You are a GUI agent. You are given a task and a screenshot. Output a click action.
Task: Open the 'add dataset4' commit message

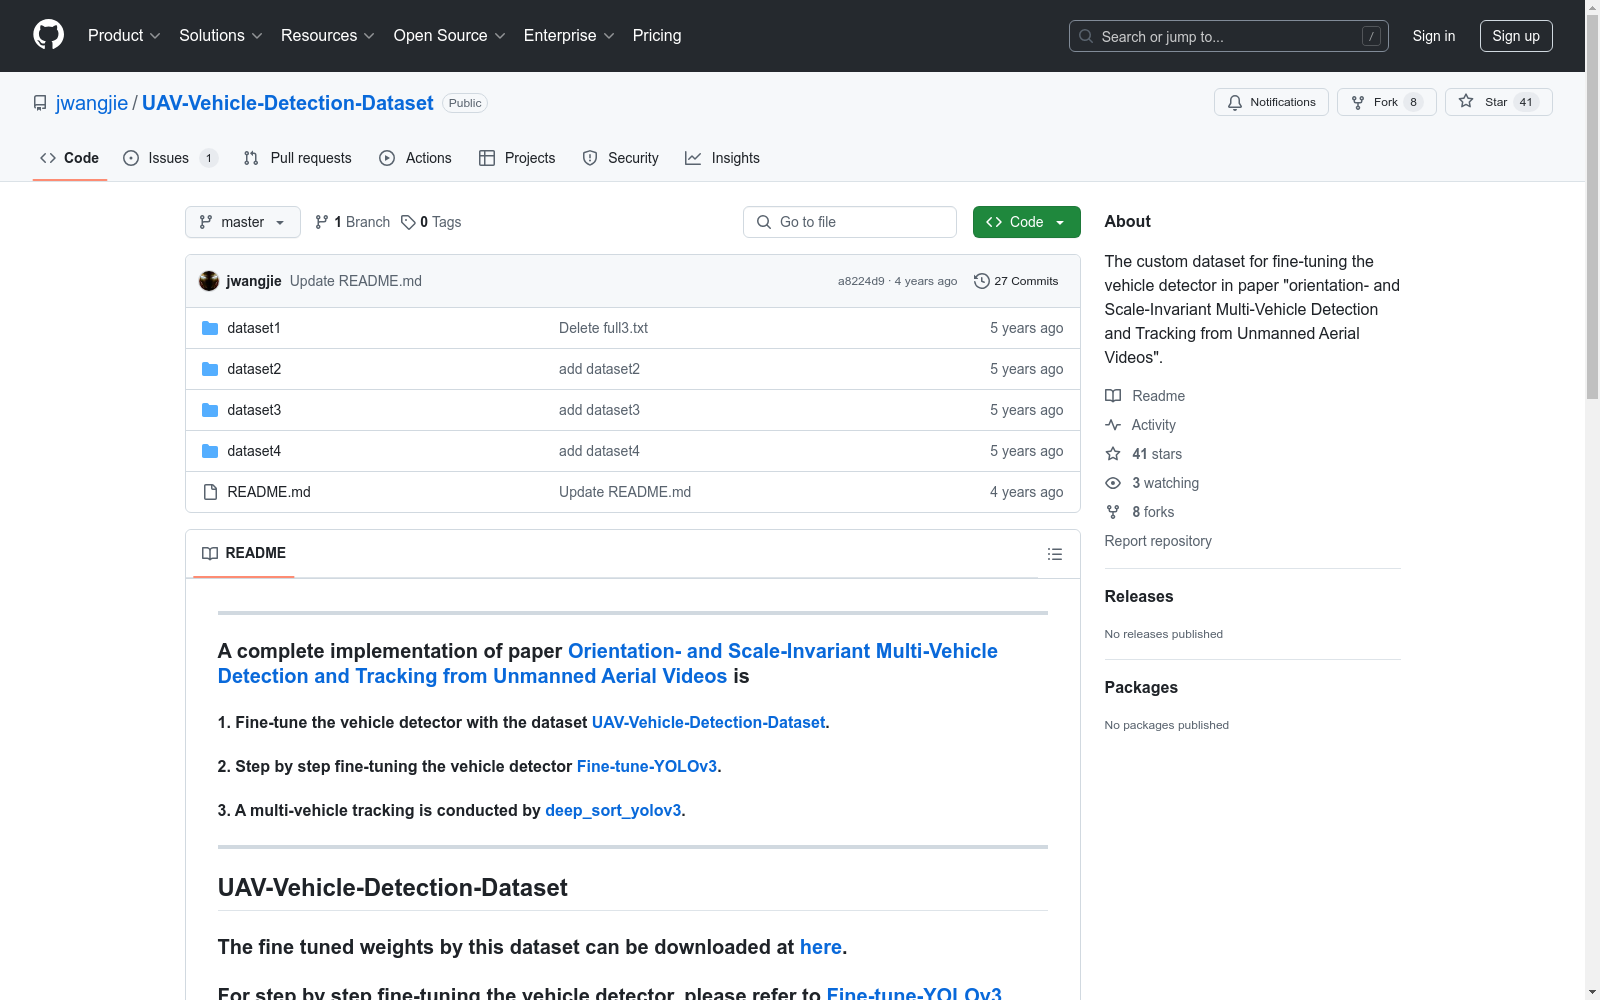[599, 451]
